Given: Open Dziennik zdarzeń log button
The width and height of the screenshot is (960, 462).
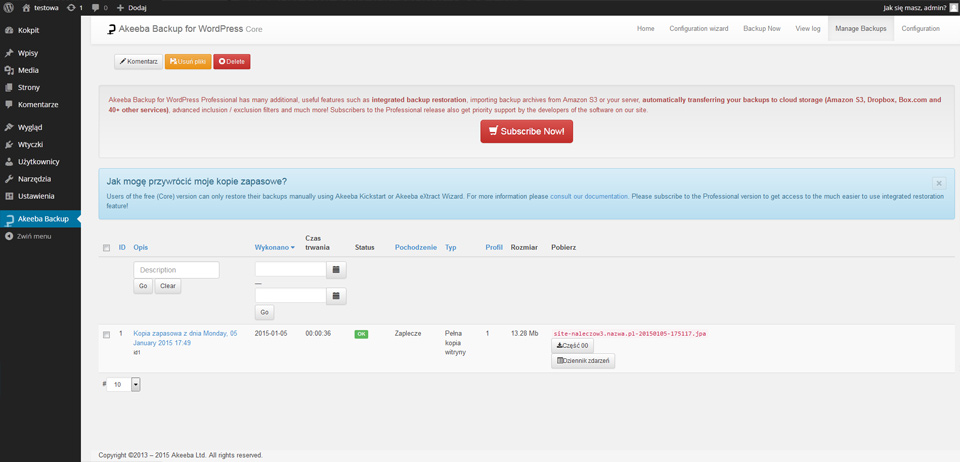Looking at the screenshot, I should [x=583, y=361].
